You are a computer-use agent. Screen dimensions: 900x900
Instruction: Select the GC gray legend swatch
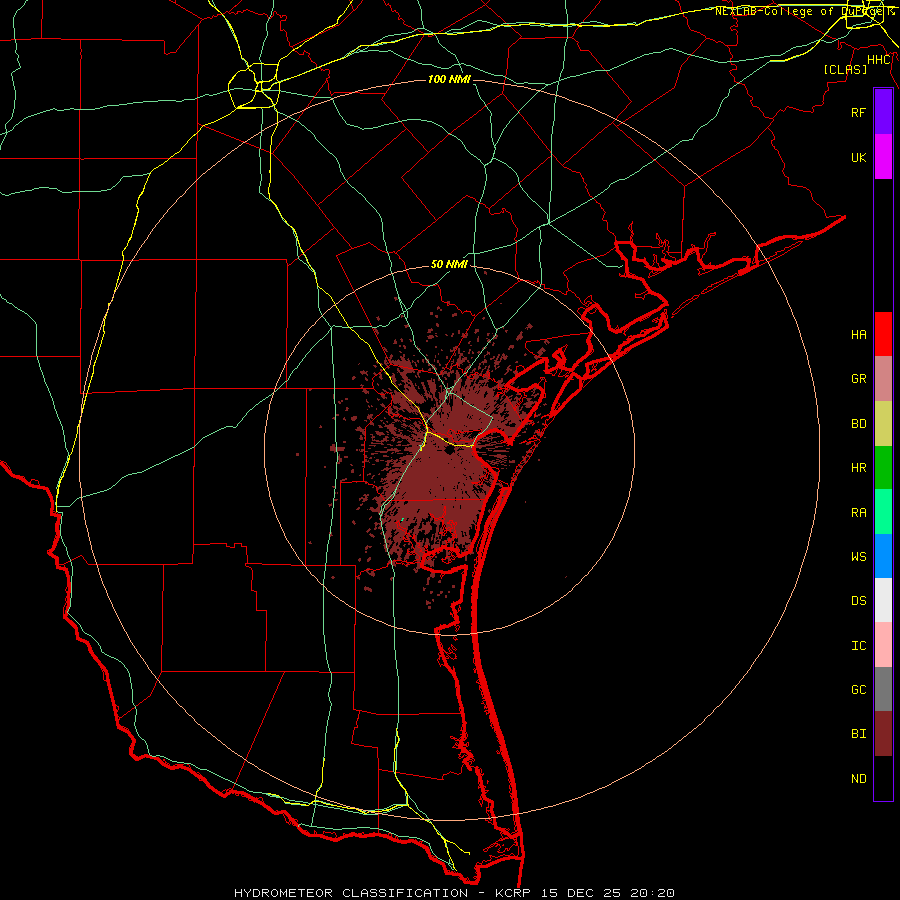pyautogui.click(x=883, y=689)
